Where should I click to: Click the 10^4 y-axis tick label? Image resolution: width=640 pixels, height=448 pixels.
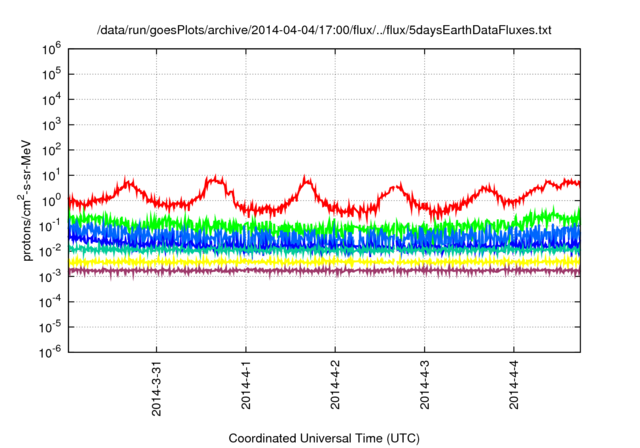pos(51,100)
